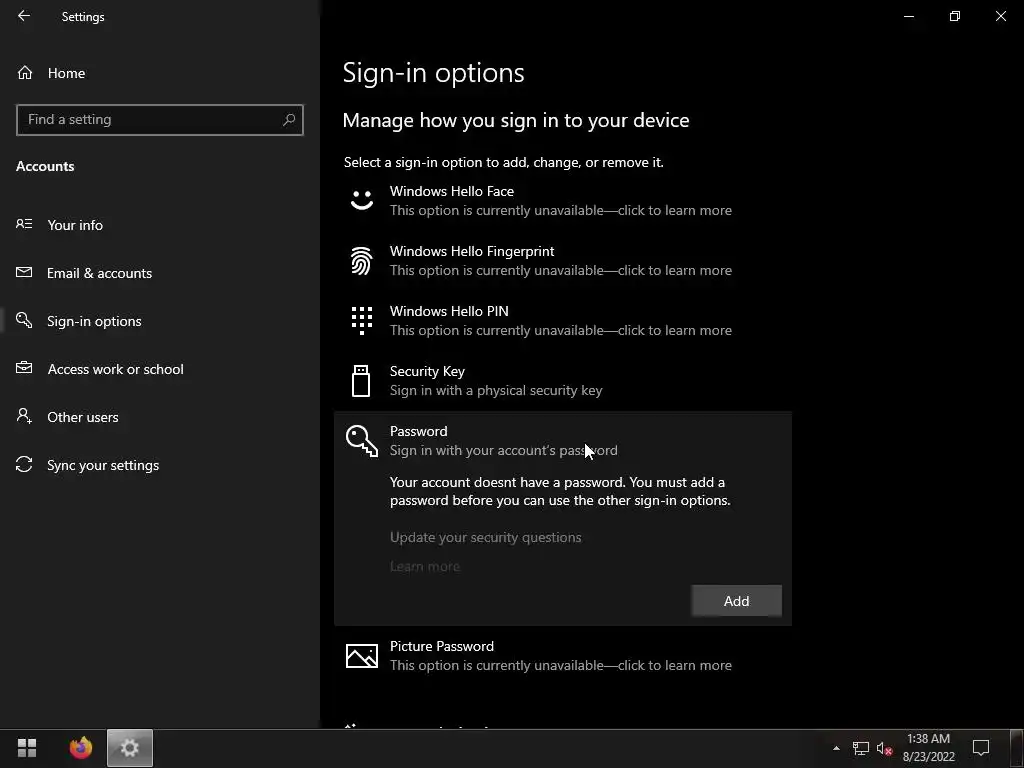Click the large key icon beside Password
The height and width of the screenshot is (768, 1024).
pyautogui.click(x=362, y=441)
